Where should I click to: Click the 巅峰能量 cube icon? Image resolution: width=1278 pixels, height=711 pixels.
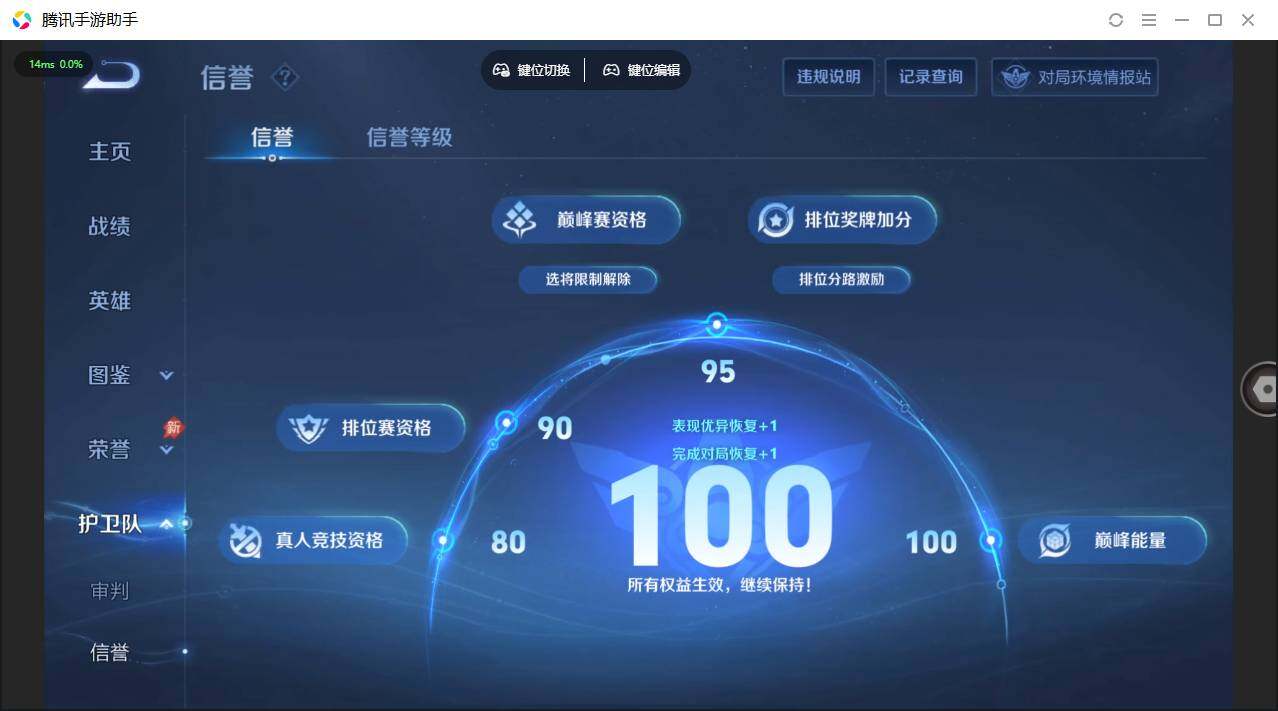tap(1055, 541)
